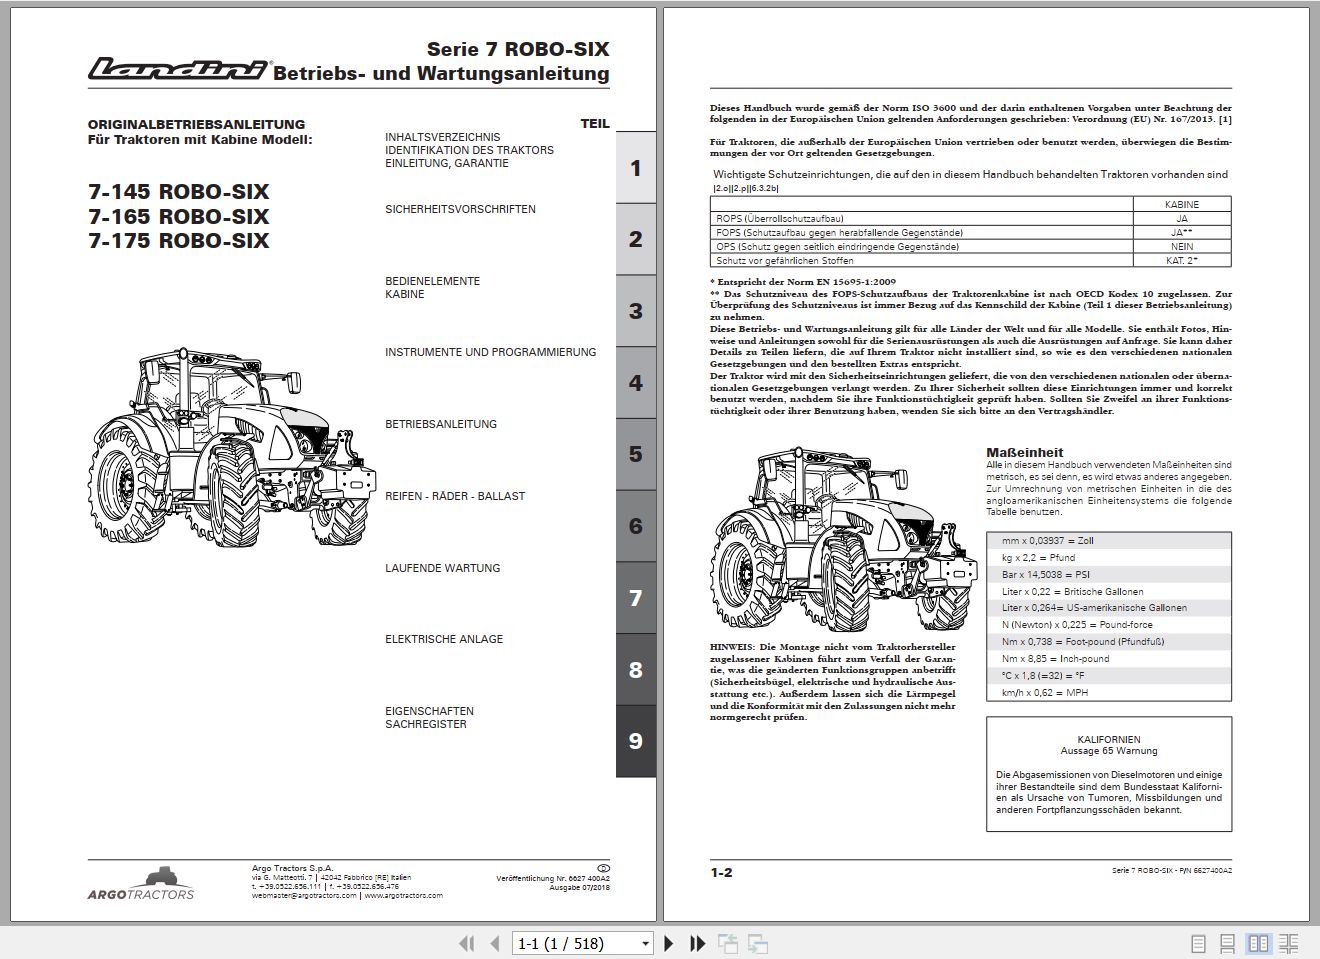Click the KABINE table header
Viewport: 1320px width, 959px height.
[x=1182, y=204]
